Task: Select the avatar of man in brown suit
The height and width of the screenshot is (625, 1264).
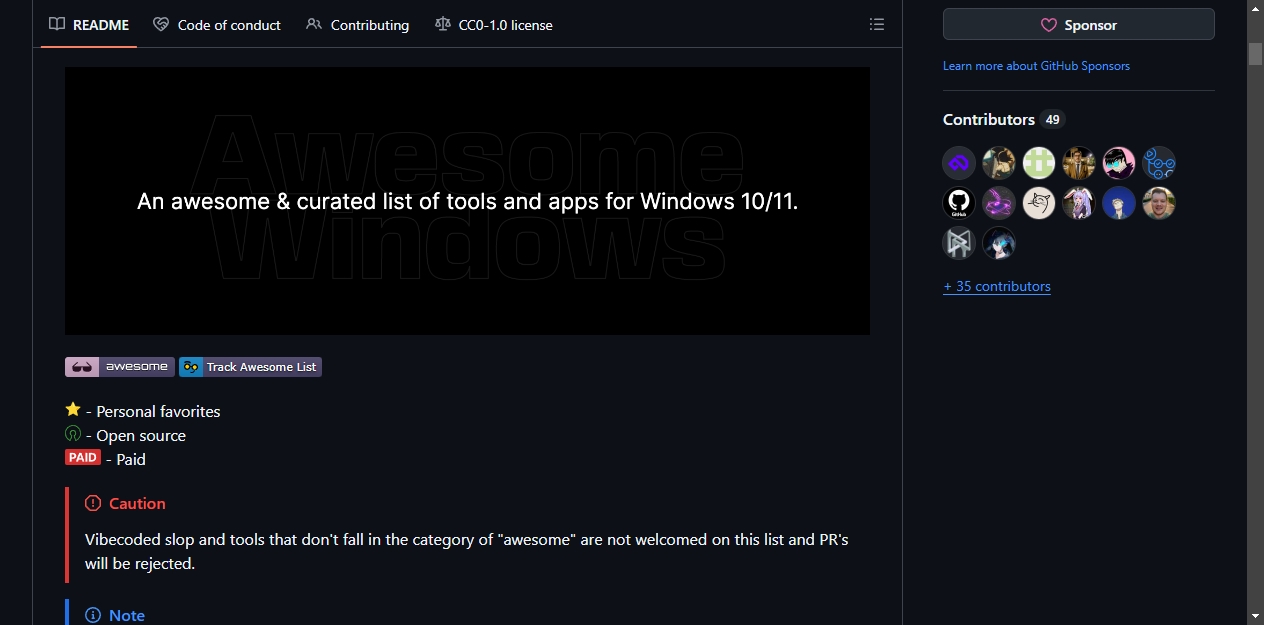Action: pos(1079,163)
